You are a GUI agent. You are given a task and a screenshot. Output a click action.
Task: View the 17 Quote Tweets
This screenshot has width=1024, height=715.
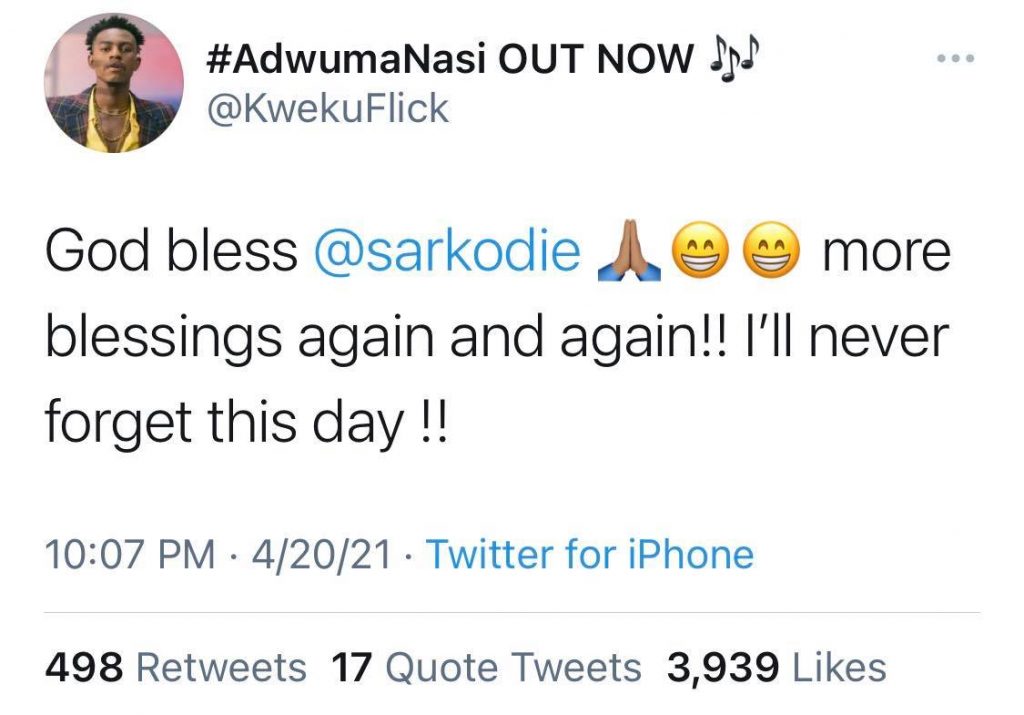pos(486,667)
